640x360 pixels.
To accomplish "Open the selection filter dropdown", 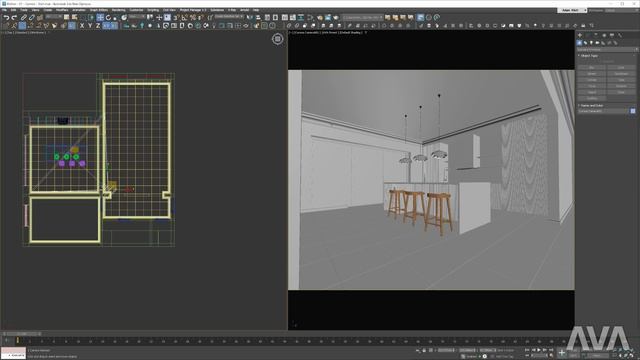I will (53, 17).
